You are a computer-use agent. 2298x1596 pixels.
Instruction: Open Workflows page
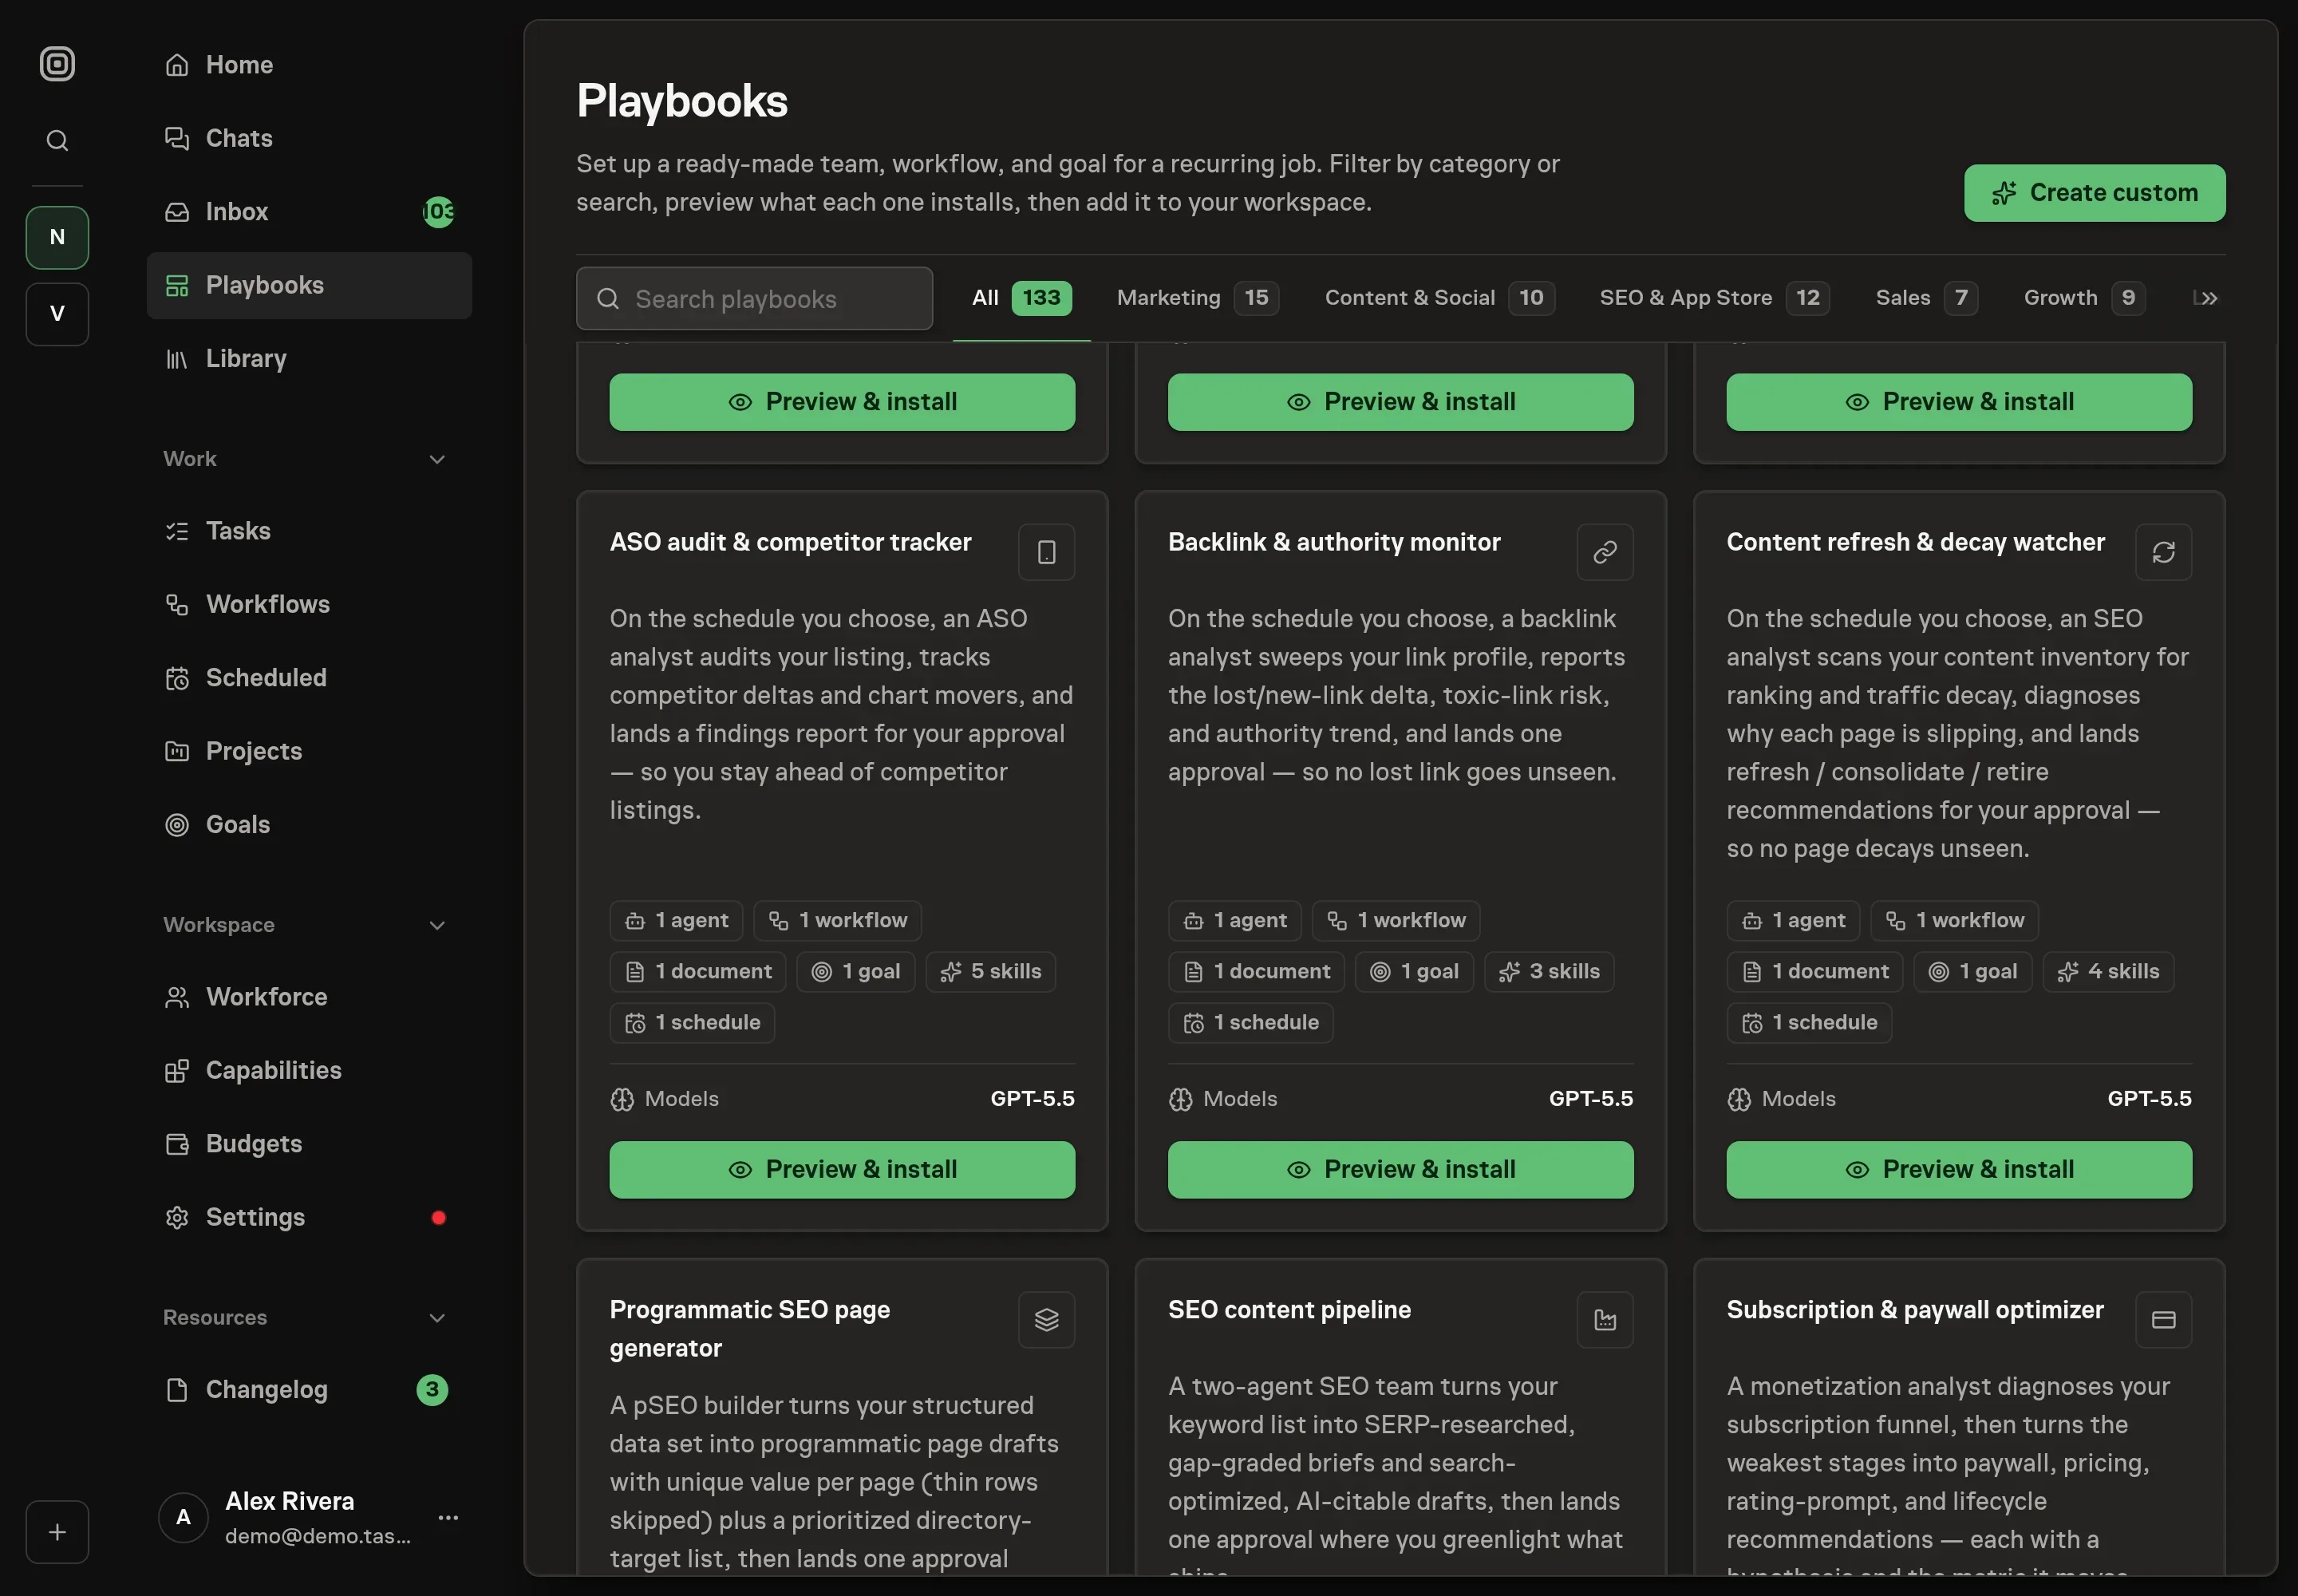tap(309, 604)
